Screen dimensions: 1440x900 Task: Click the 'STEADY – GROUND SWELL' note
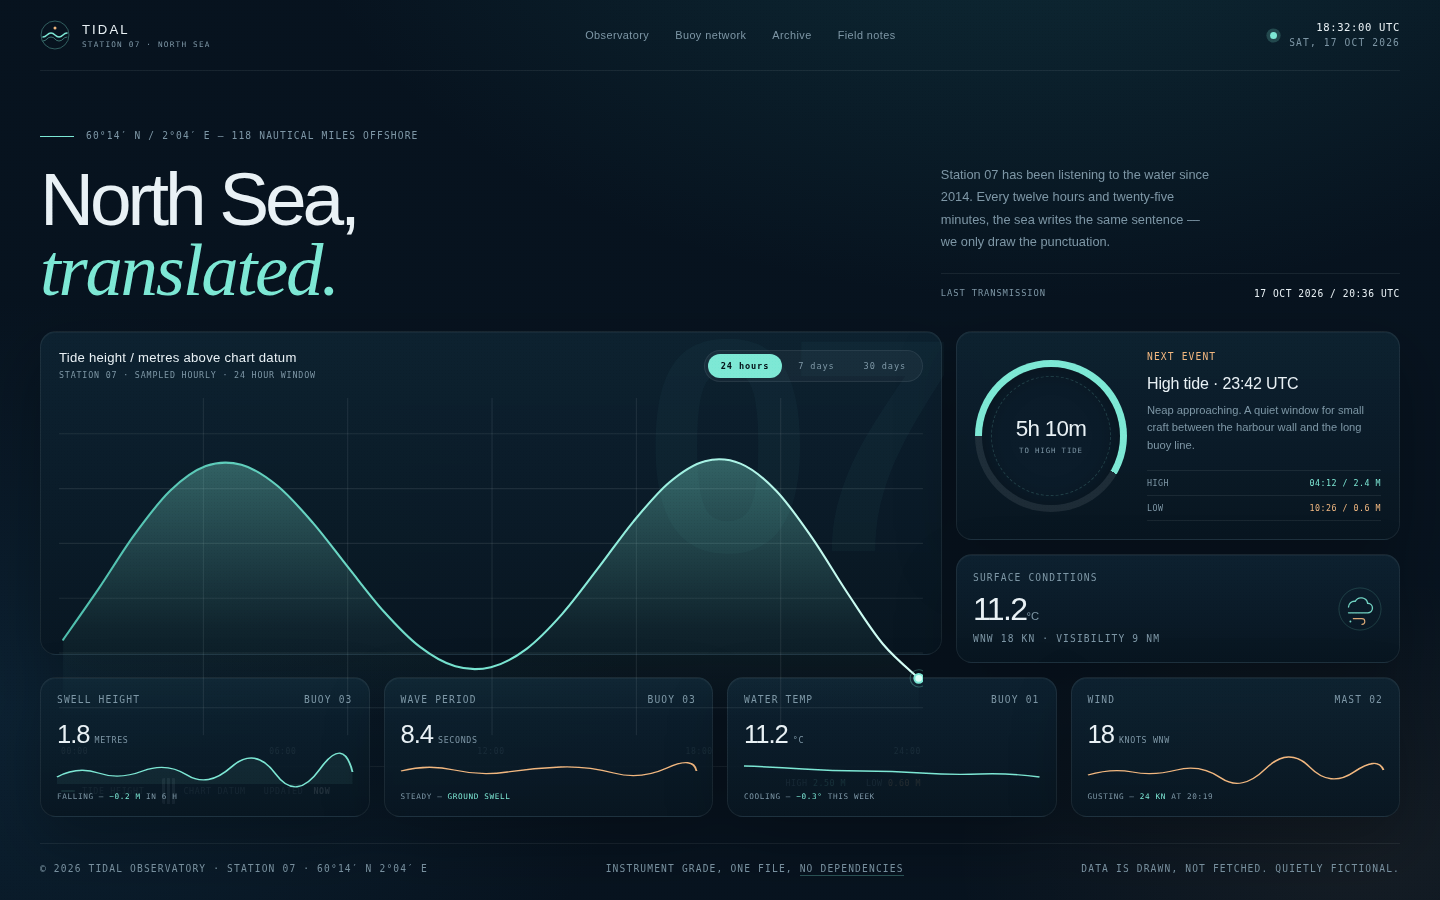coord(455,797)
